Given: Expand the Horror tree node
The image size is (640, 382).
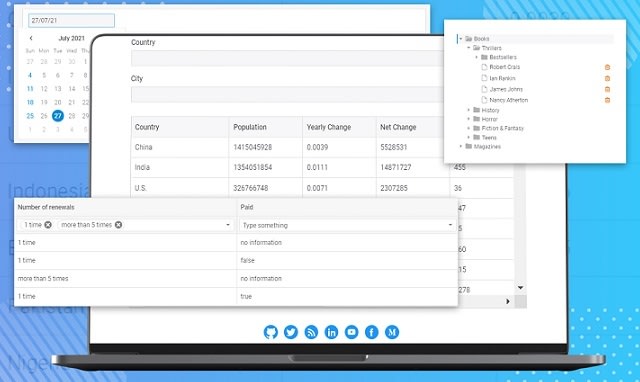Looking at the screenshot, I should coord(469,119).
